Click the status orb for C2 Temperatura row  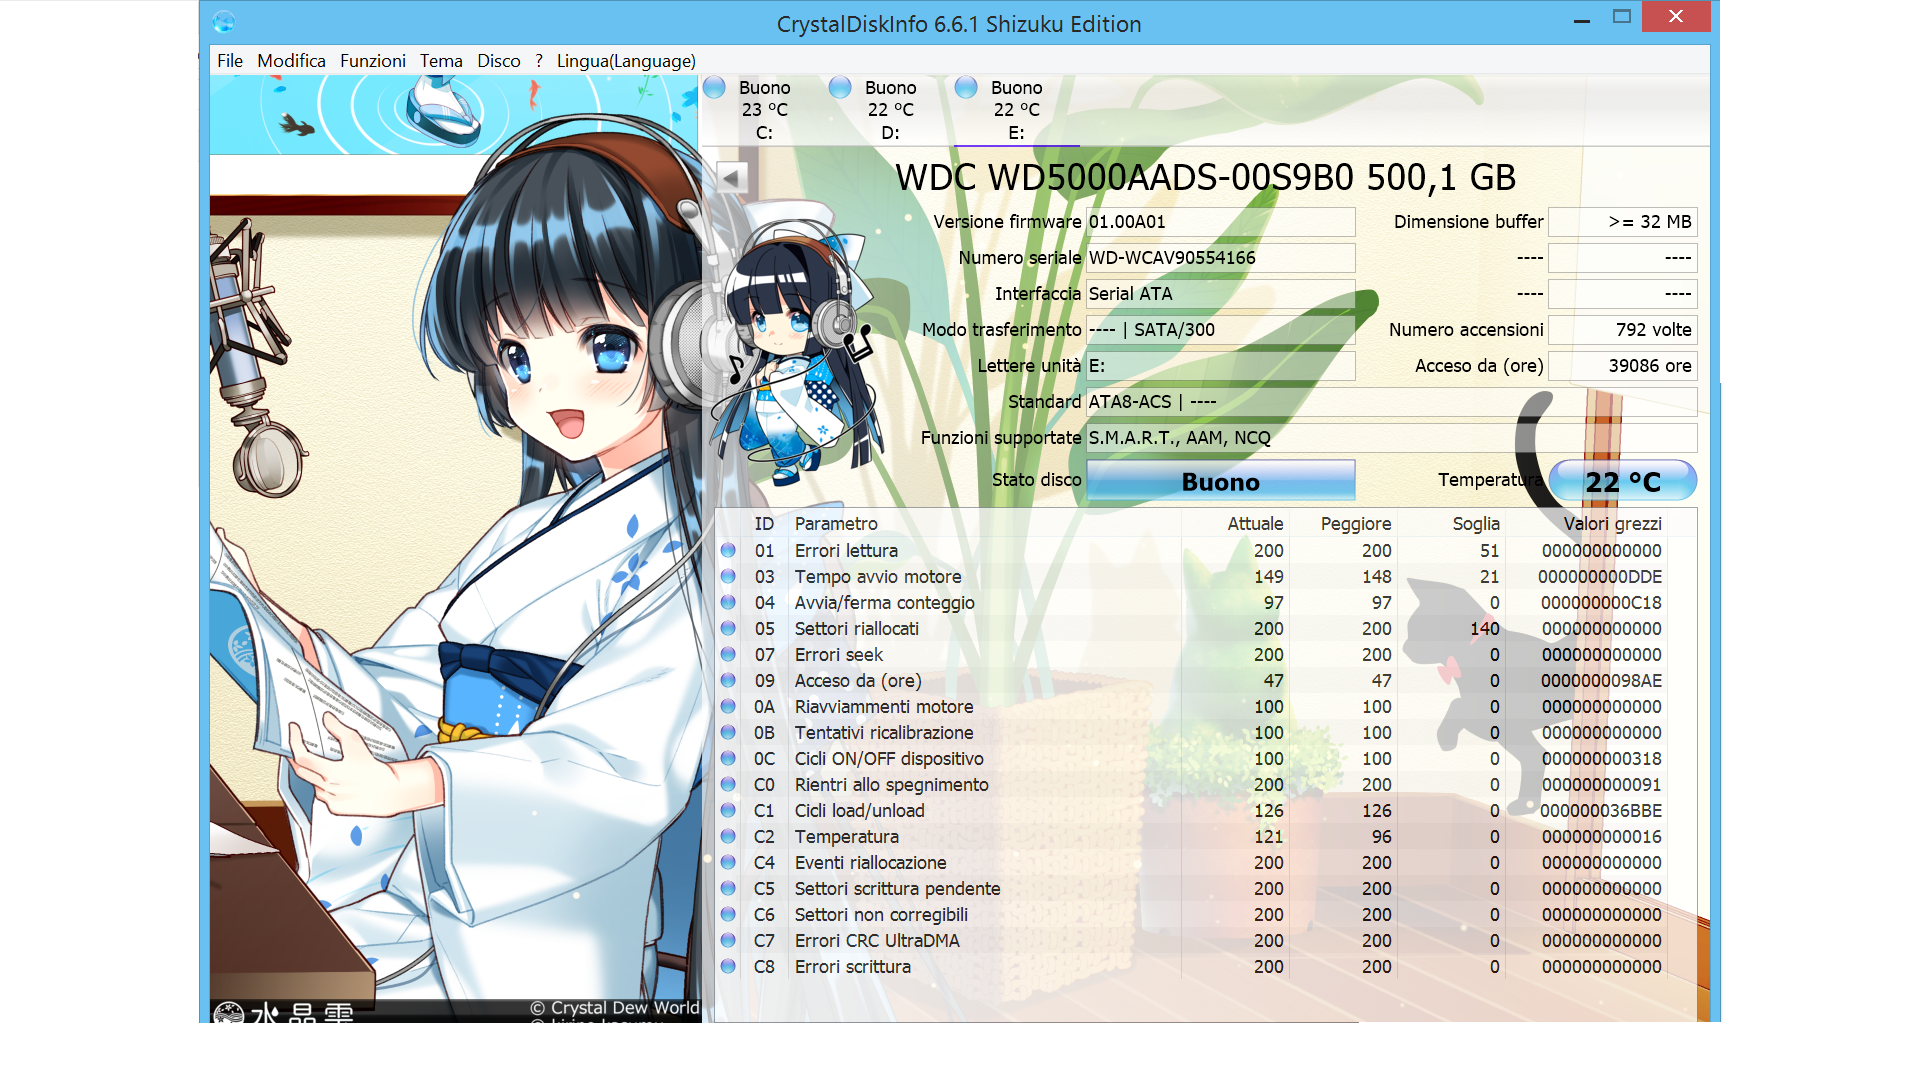click(728, 837)
